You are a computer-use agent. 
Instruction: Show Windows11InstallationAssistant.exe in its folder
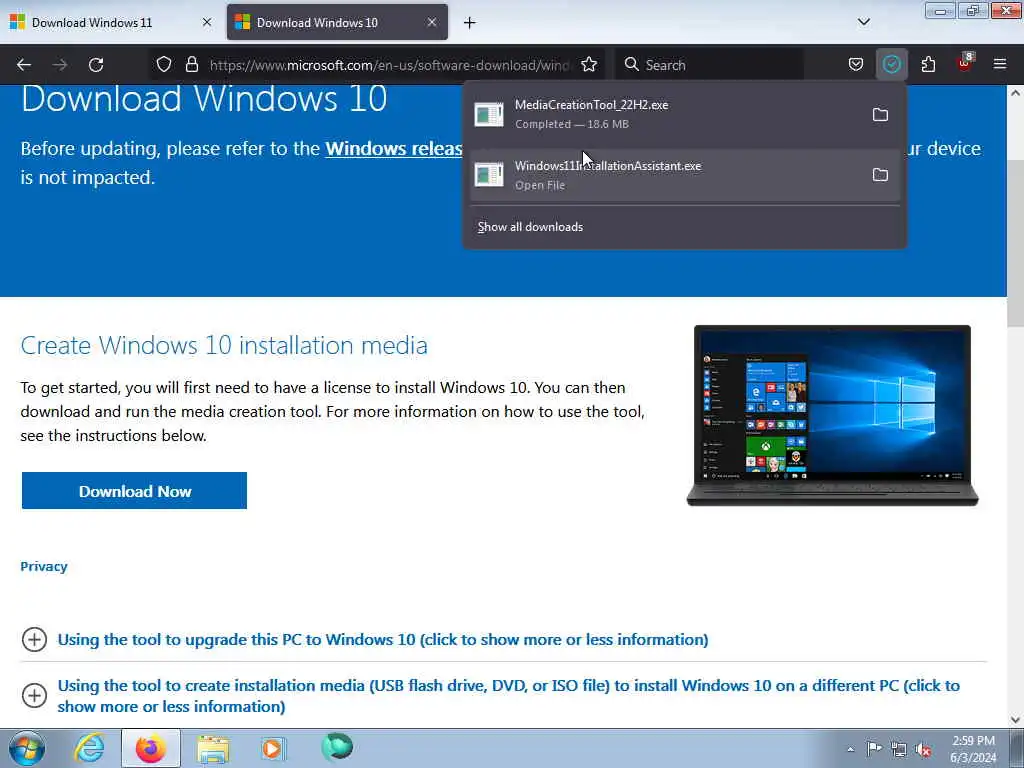click(880, 174)
